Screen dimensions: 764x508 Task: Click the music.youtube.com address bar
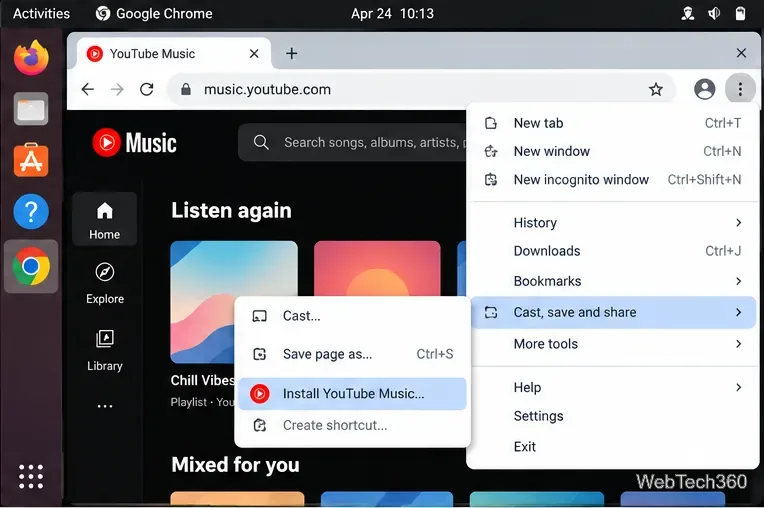[419, 89]
